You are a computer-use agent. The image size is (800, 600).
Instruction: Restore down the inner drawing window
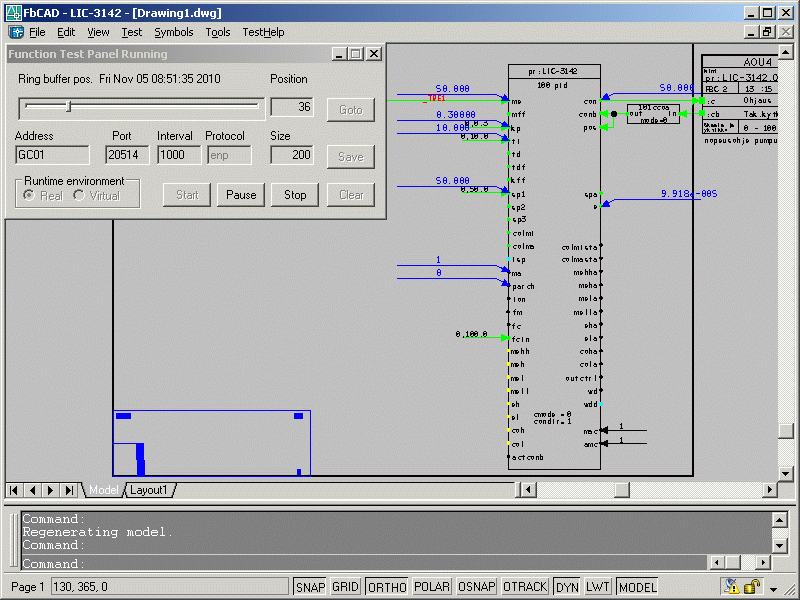click(767, 32)
